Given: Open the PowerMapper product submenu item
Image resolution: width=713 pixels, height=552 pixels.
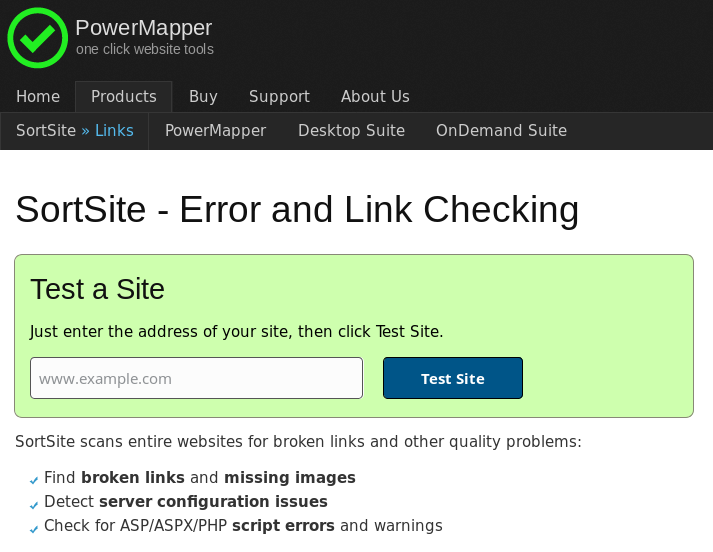Looking at the screenshot, I should [x=216, y=130].
